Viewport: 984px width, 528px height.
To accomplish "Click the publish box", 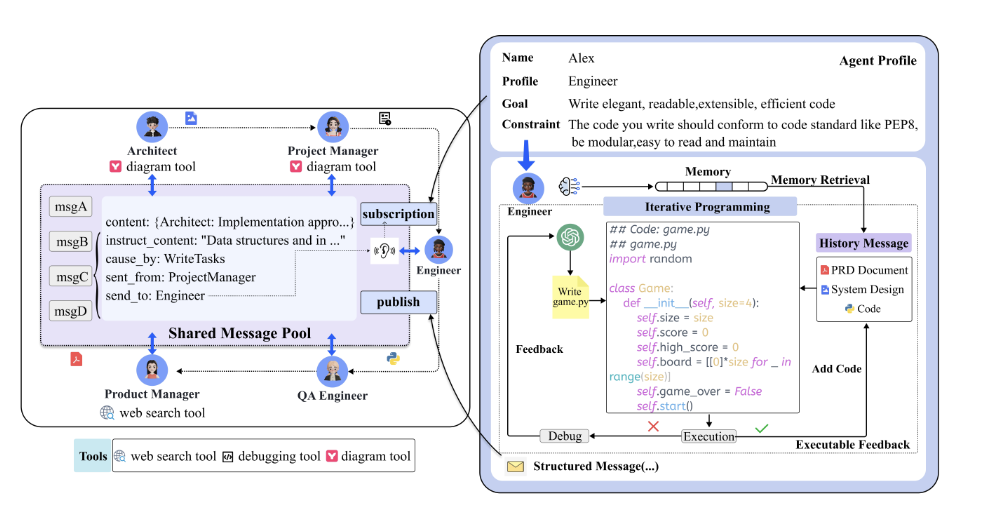I will 398,302.
